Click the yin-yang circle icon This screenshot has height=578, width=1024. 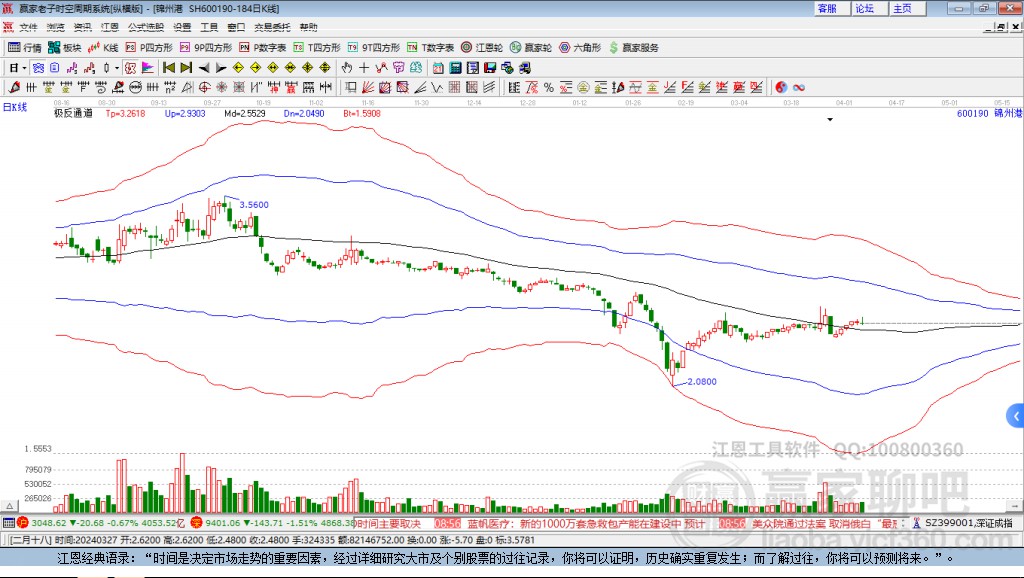781,87
